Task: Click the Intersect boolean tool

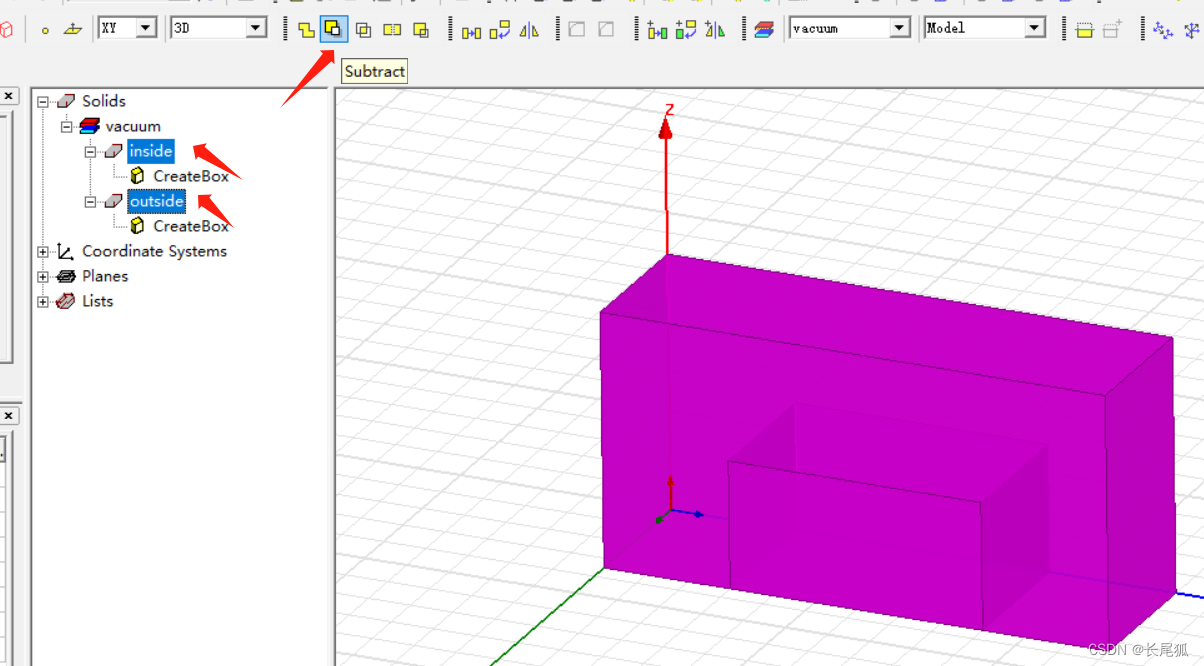Action: point(364,29)
